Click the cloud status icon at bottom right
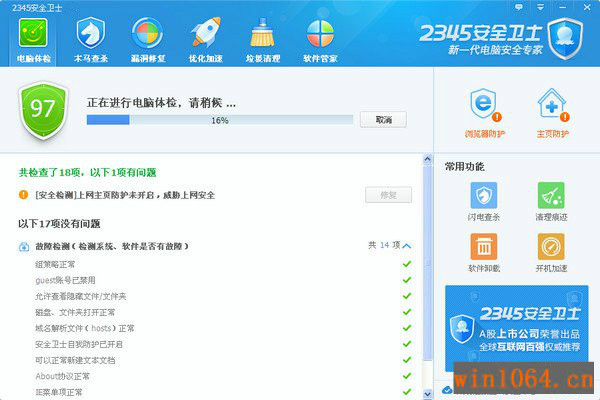The width and height of the screenshot is (600, 400). 447,390
